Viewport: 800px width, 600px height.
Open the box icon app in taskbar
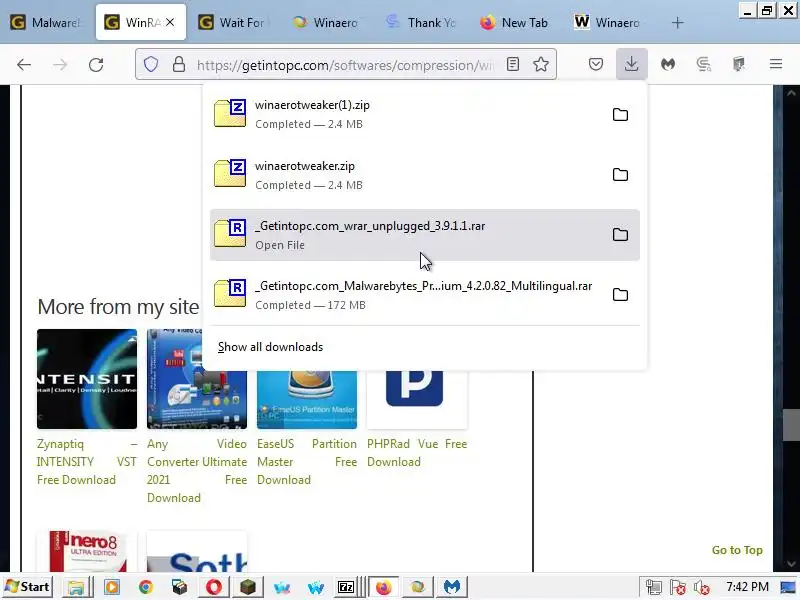click(x=180, y=587)
